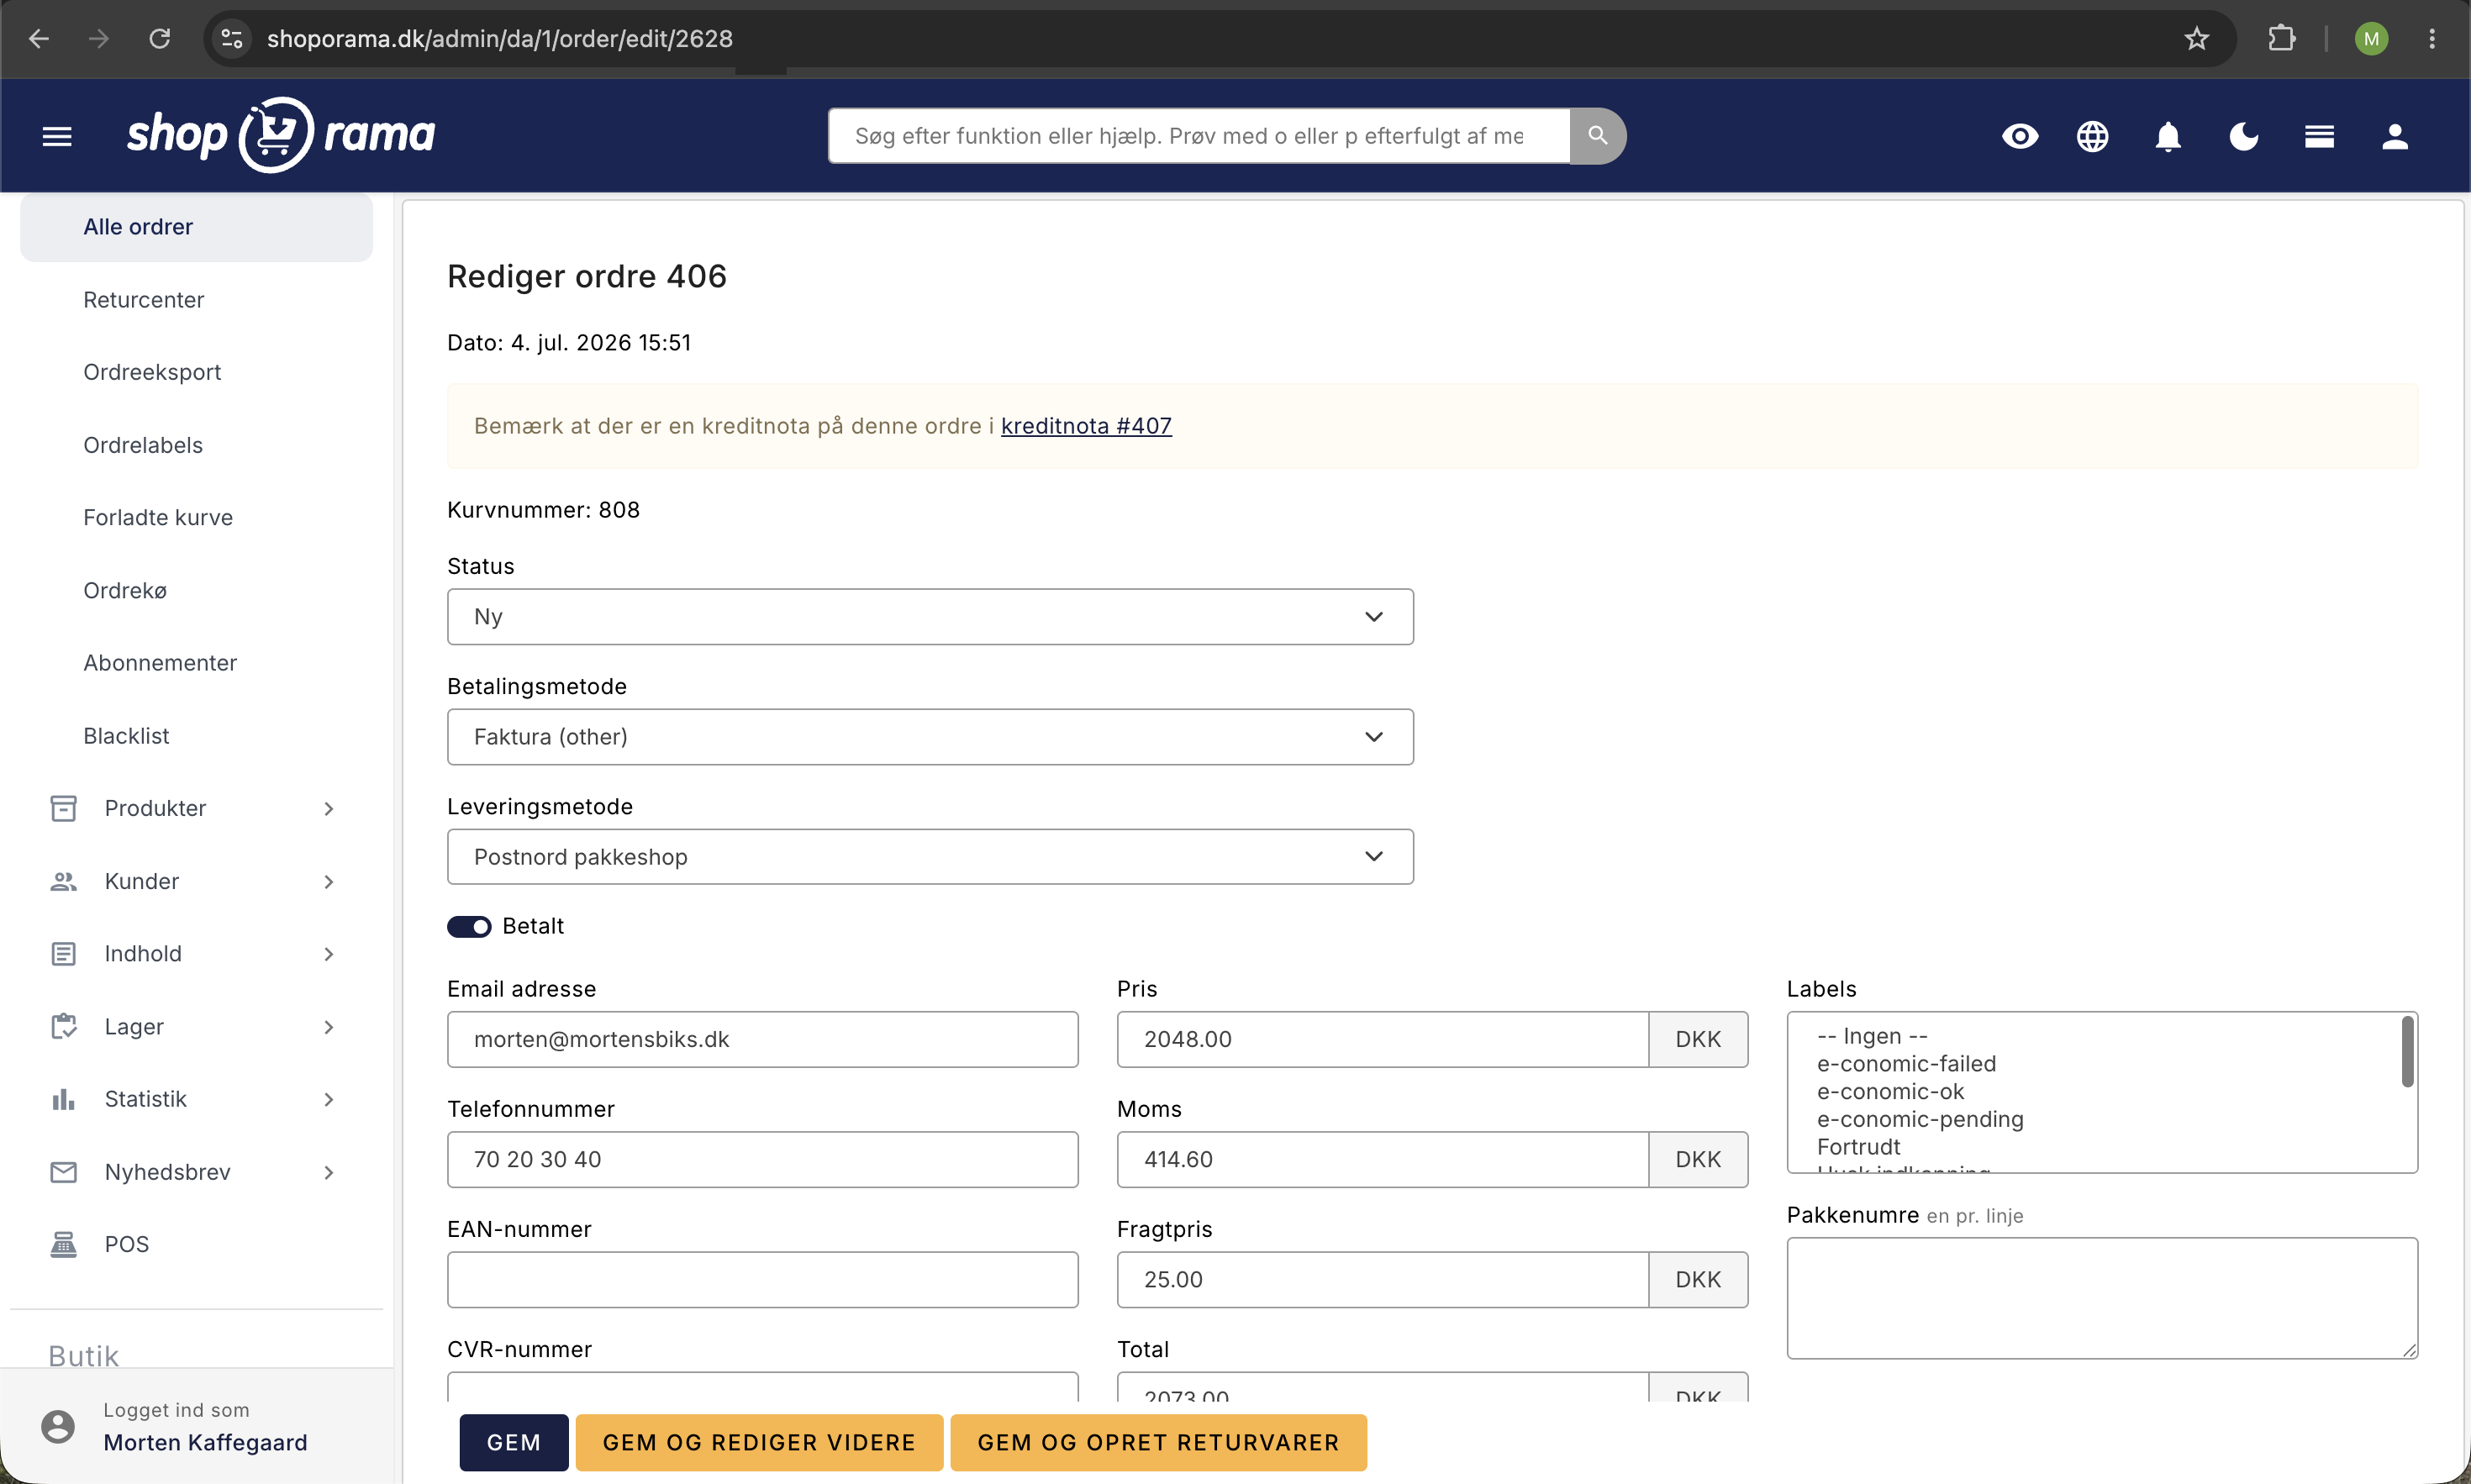
Task: Click the user profile icon in the header
Action: click(2394, 136)
